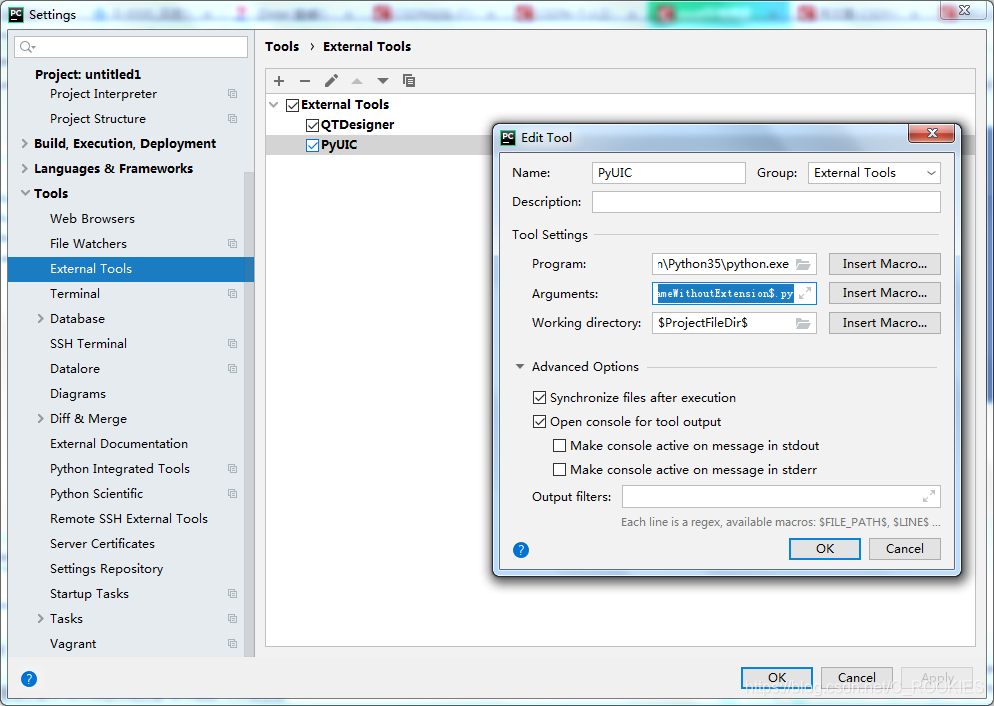Click project-level icon next to Vagrant
Screen dimensions: 994x706
[233, 644]
